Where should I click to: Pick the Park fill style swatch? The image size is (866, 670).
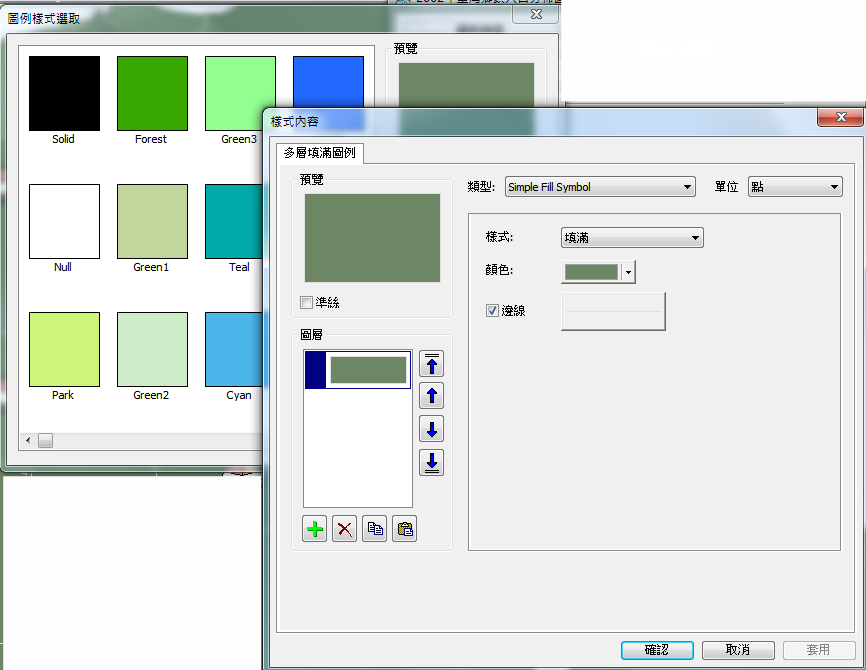coord(64,349)
